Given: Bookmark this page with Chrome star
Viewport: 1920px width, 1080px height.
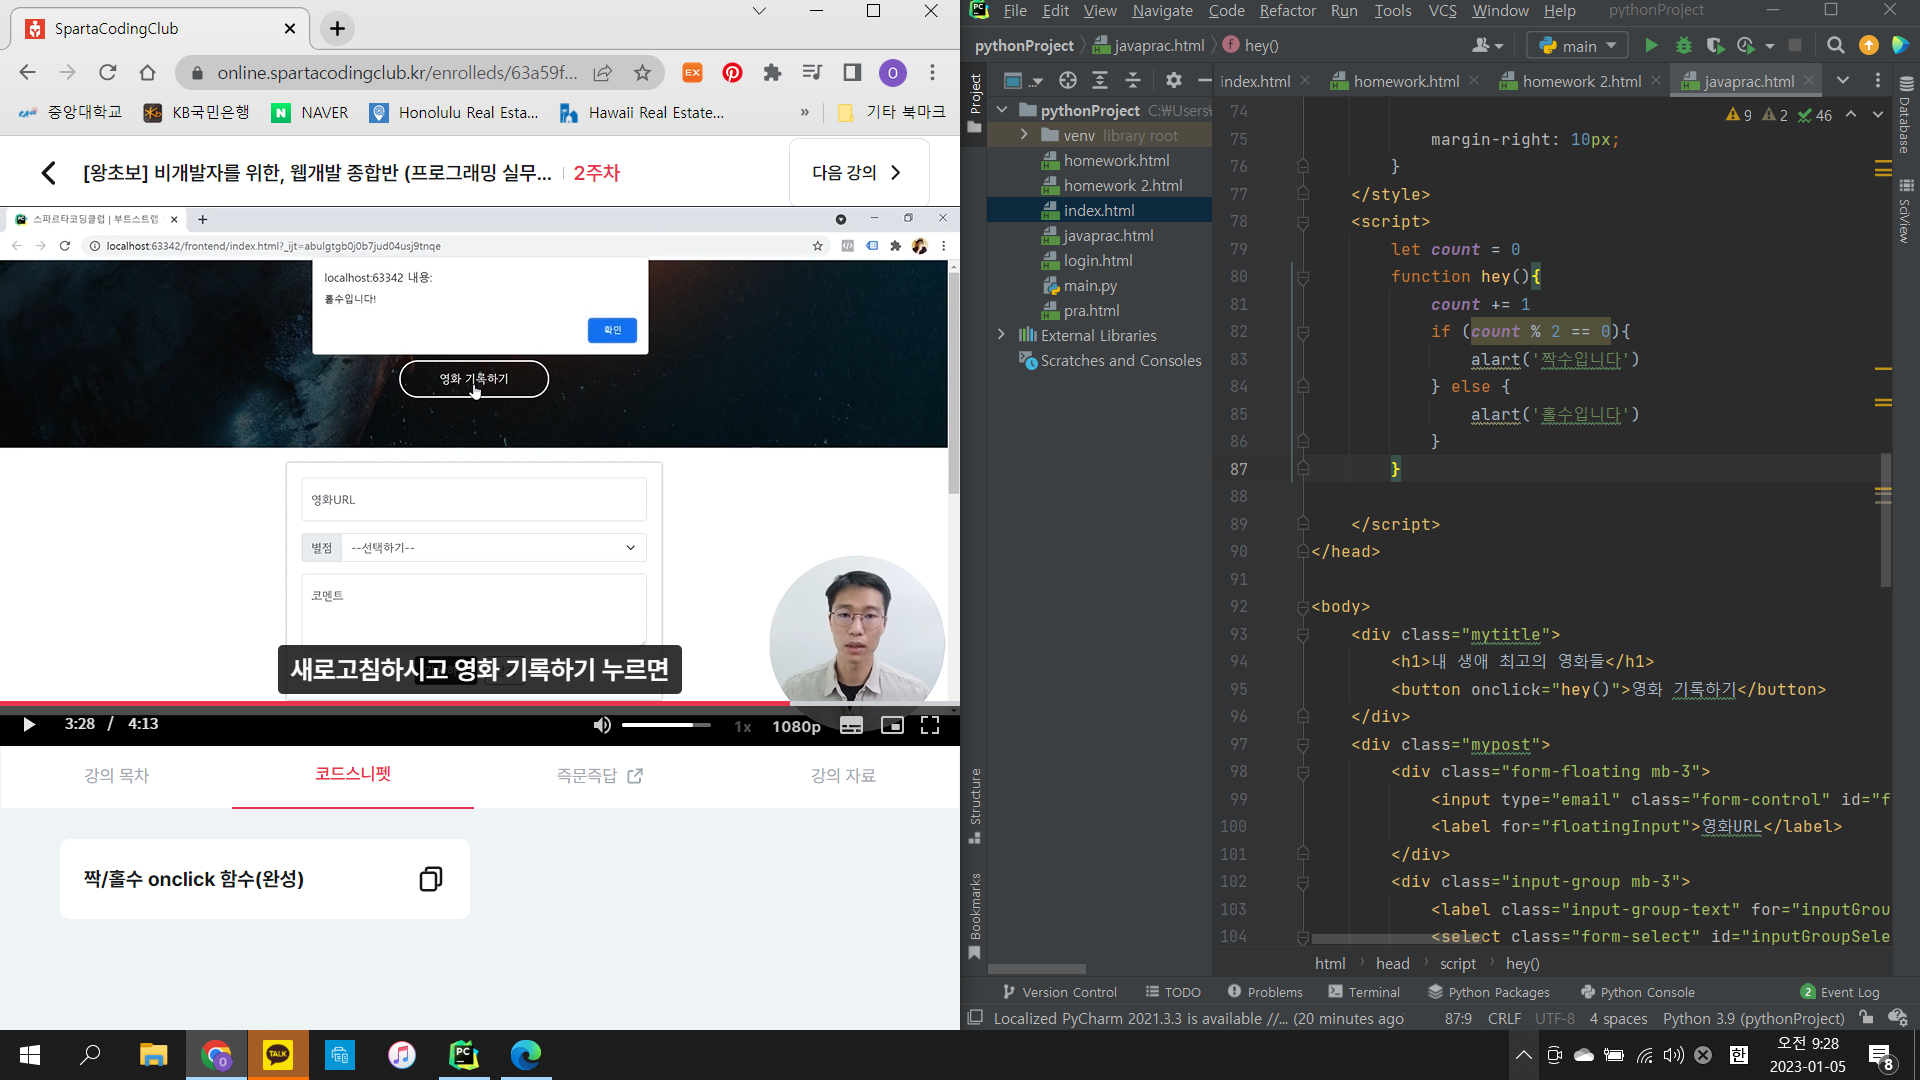Looking at the screenshot, I should (x=642, y=73).
